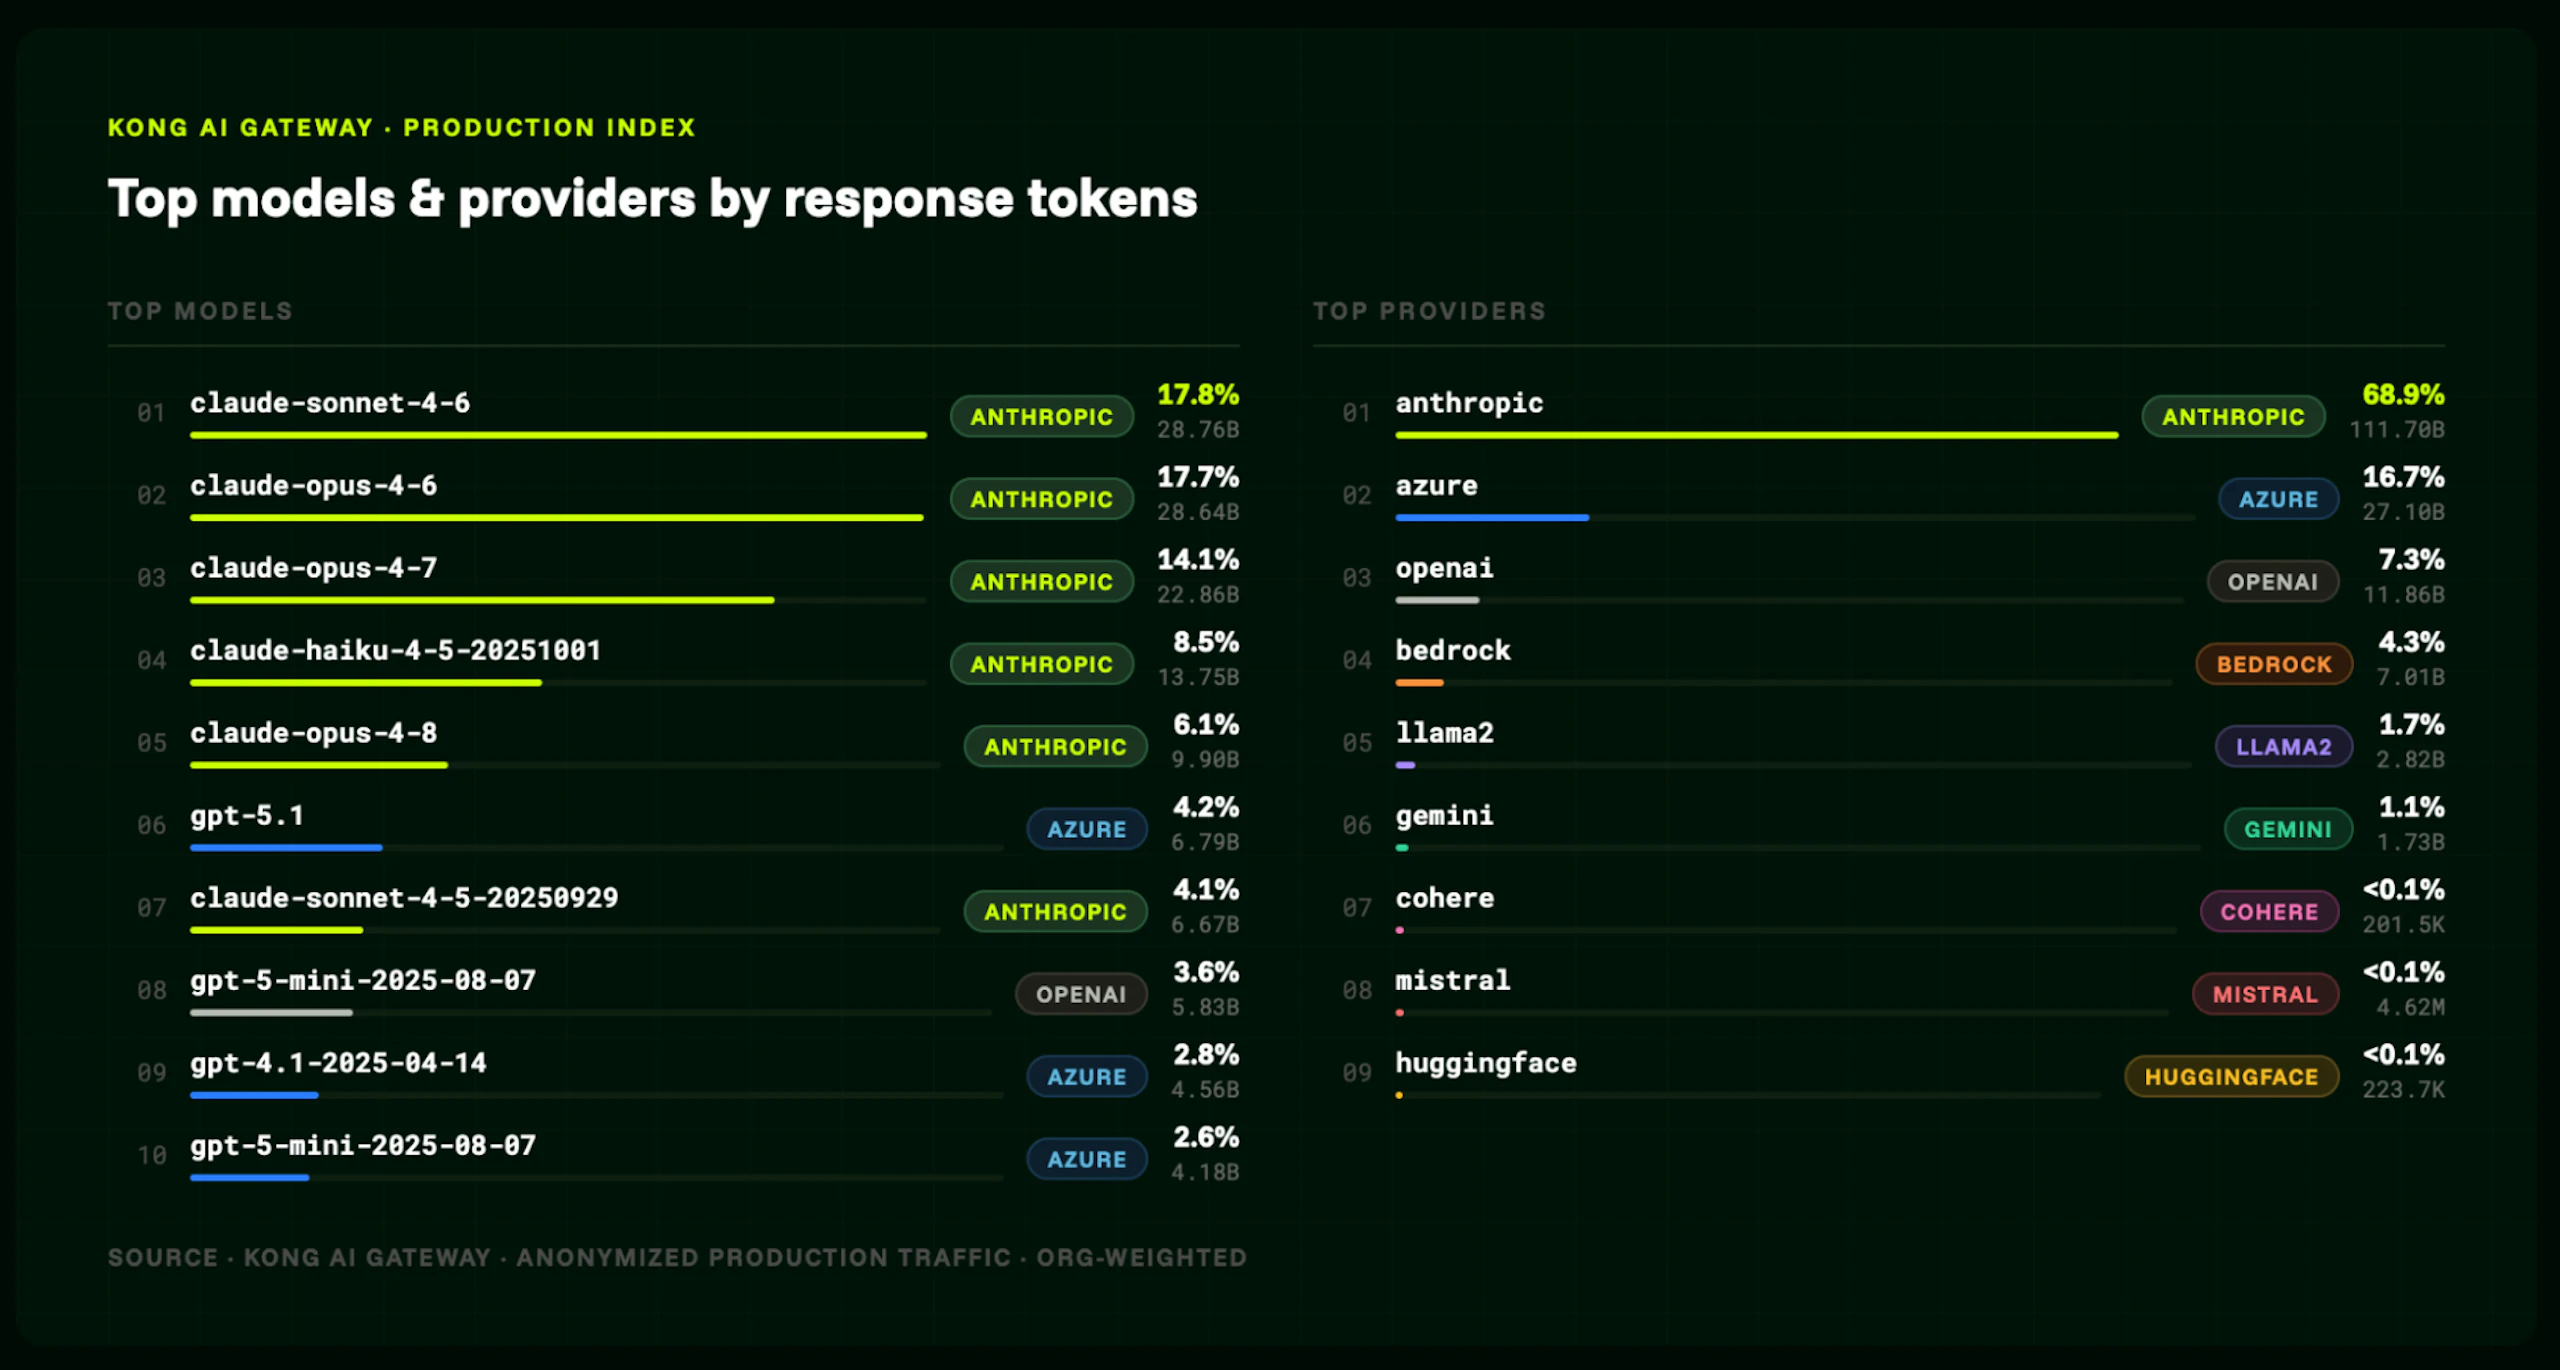Click the 17.7% share value

tap(1198, 477)
